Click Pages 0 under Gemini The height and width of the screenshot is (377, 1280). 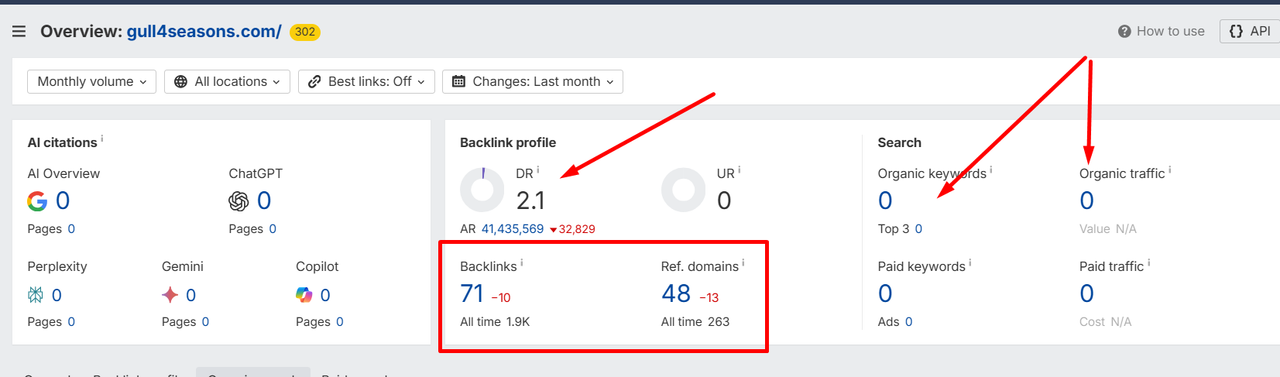tap(185, 322)
